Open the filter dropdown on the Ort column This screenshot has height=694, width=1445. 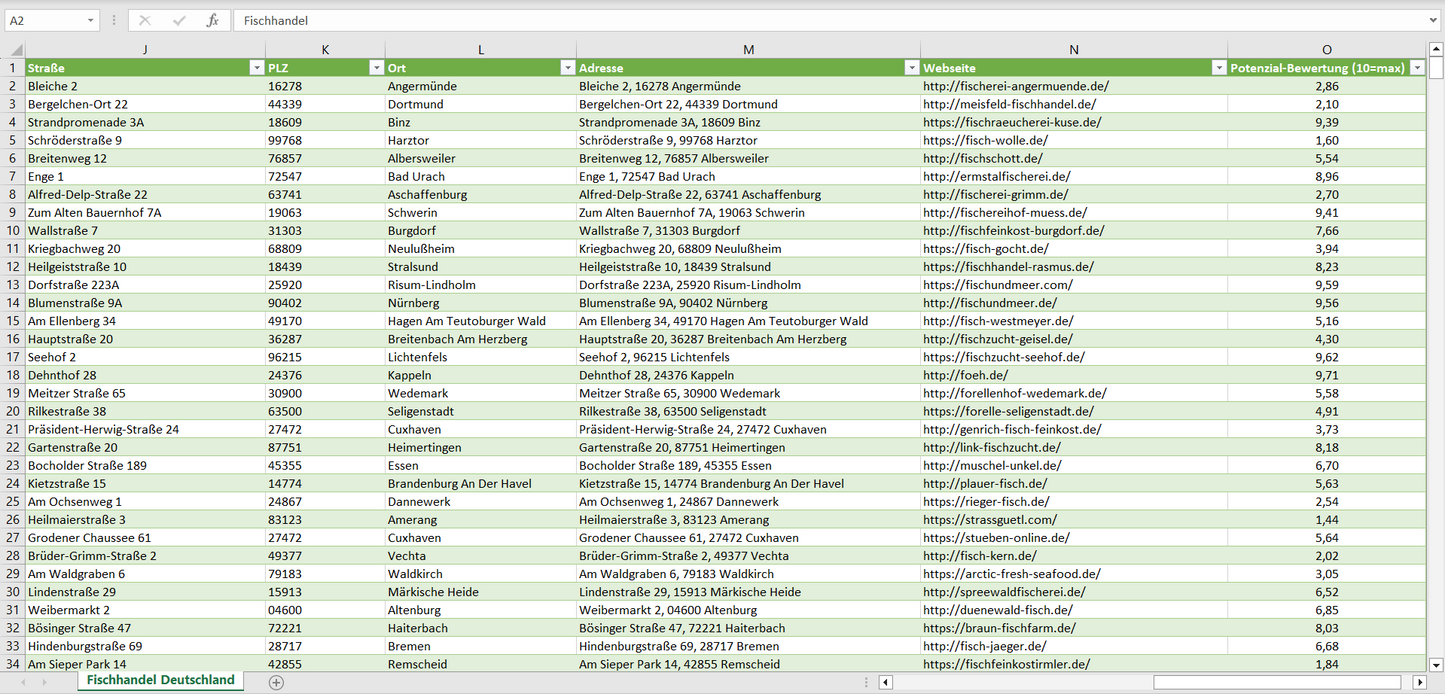pos(567,67)
